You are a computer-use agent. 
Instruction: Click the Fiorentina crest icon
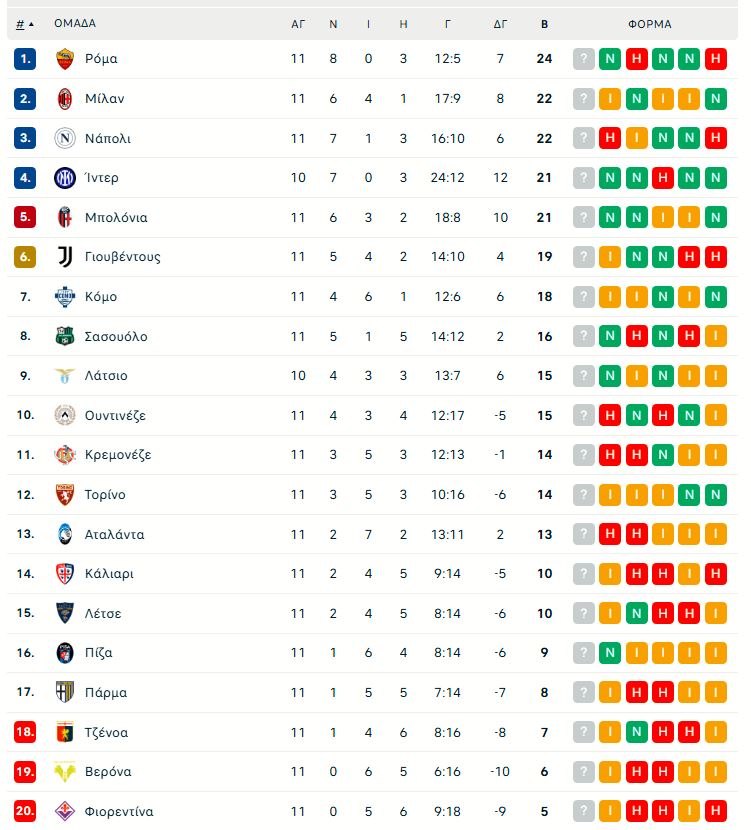click(x=65, y=811)
